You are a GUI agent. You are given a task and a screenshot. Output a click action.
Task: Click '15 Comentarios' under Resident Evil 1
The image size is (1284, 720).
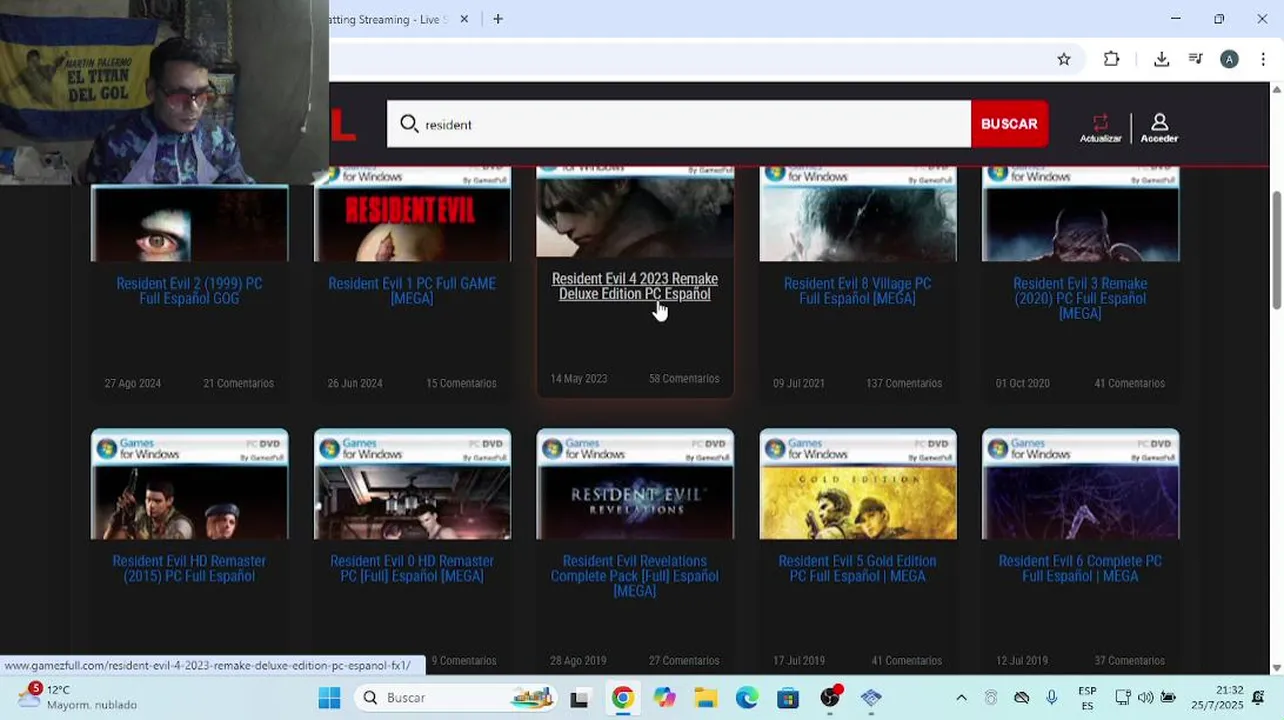coord(461,383)
